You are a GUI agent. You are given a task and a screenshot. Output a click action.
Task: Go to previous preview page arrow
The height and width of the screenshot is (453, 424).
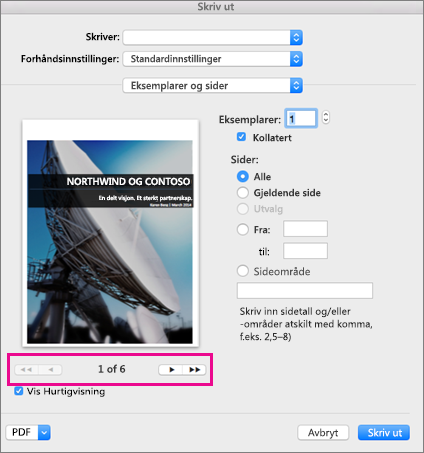[50, 370]
